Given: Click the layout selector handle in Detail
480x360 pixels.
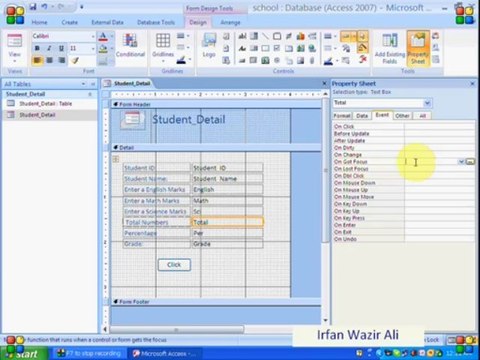Looking at the screenshot, I should (116, 159).
